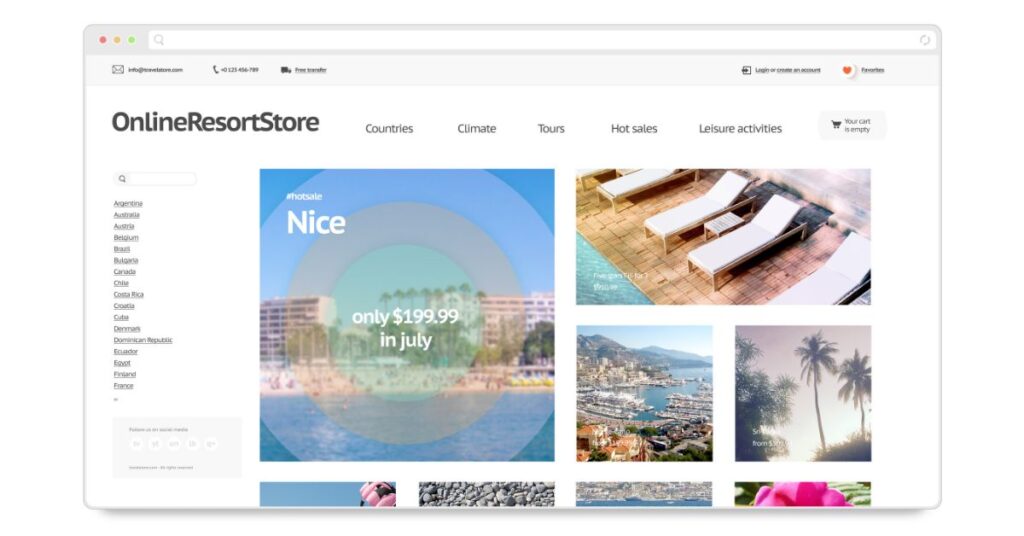Click the magnifier in sidebar search box

pyautogui.click(x=122, y=179)
